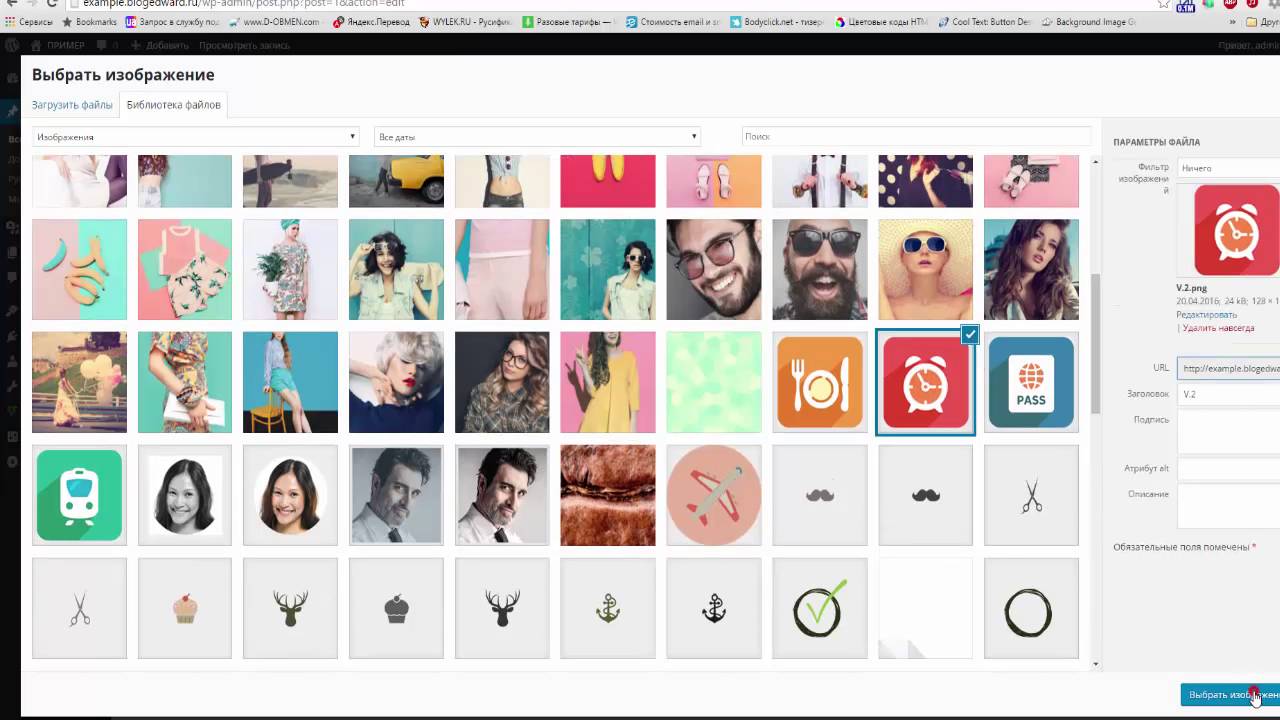Open the Яндекс.Перевод bookmark
1280x720 pixels.
pyautogui.click(x=371, y=22)
